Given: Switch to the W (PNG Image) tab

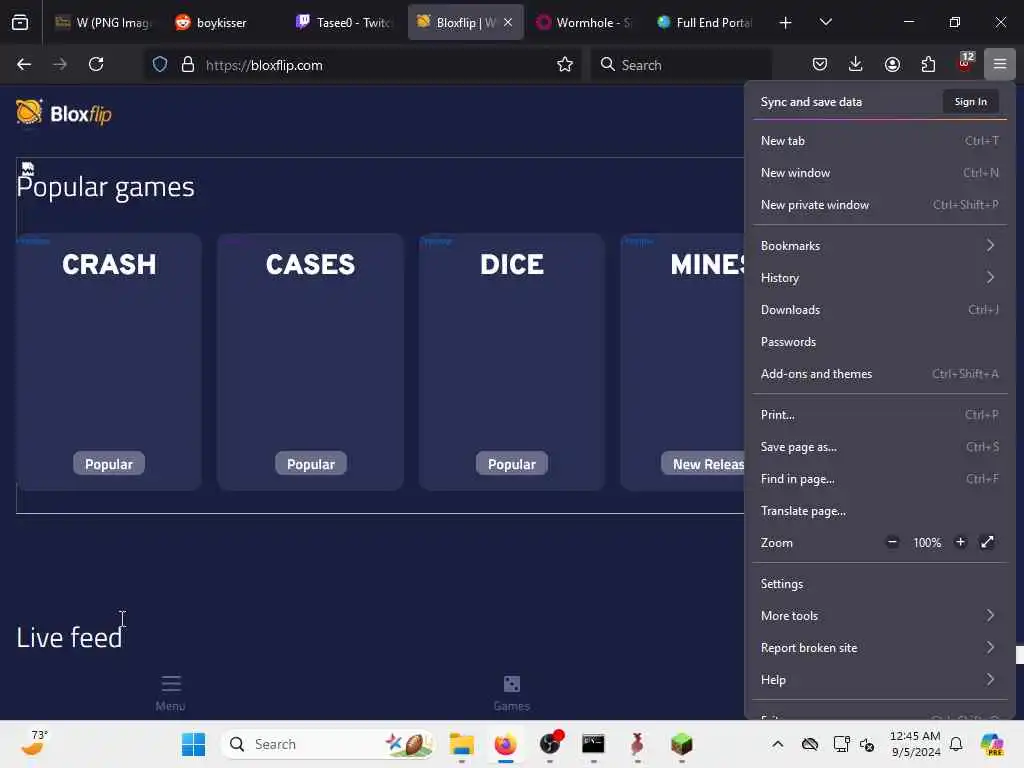Looking at the screenshot, I should click(x=103, y=23).
